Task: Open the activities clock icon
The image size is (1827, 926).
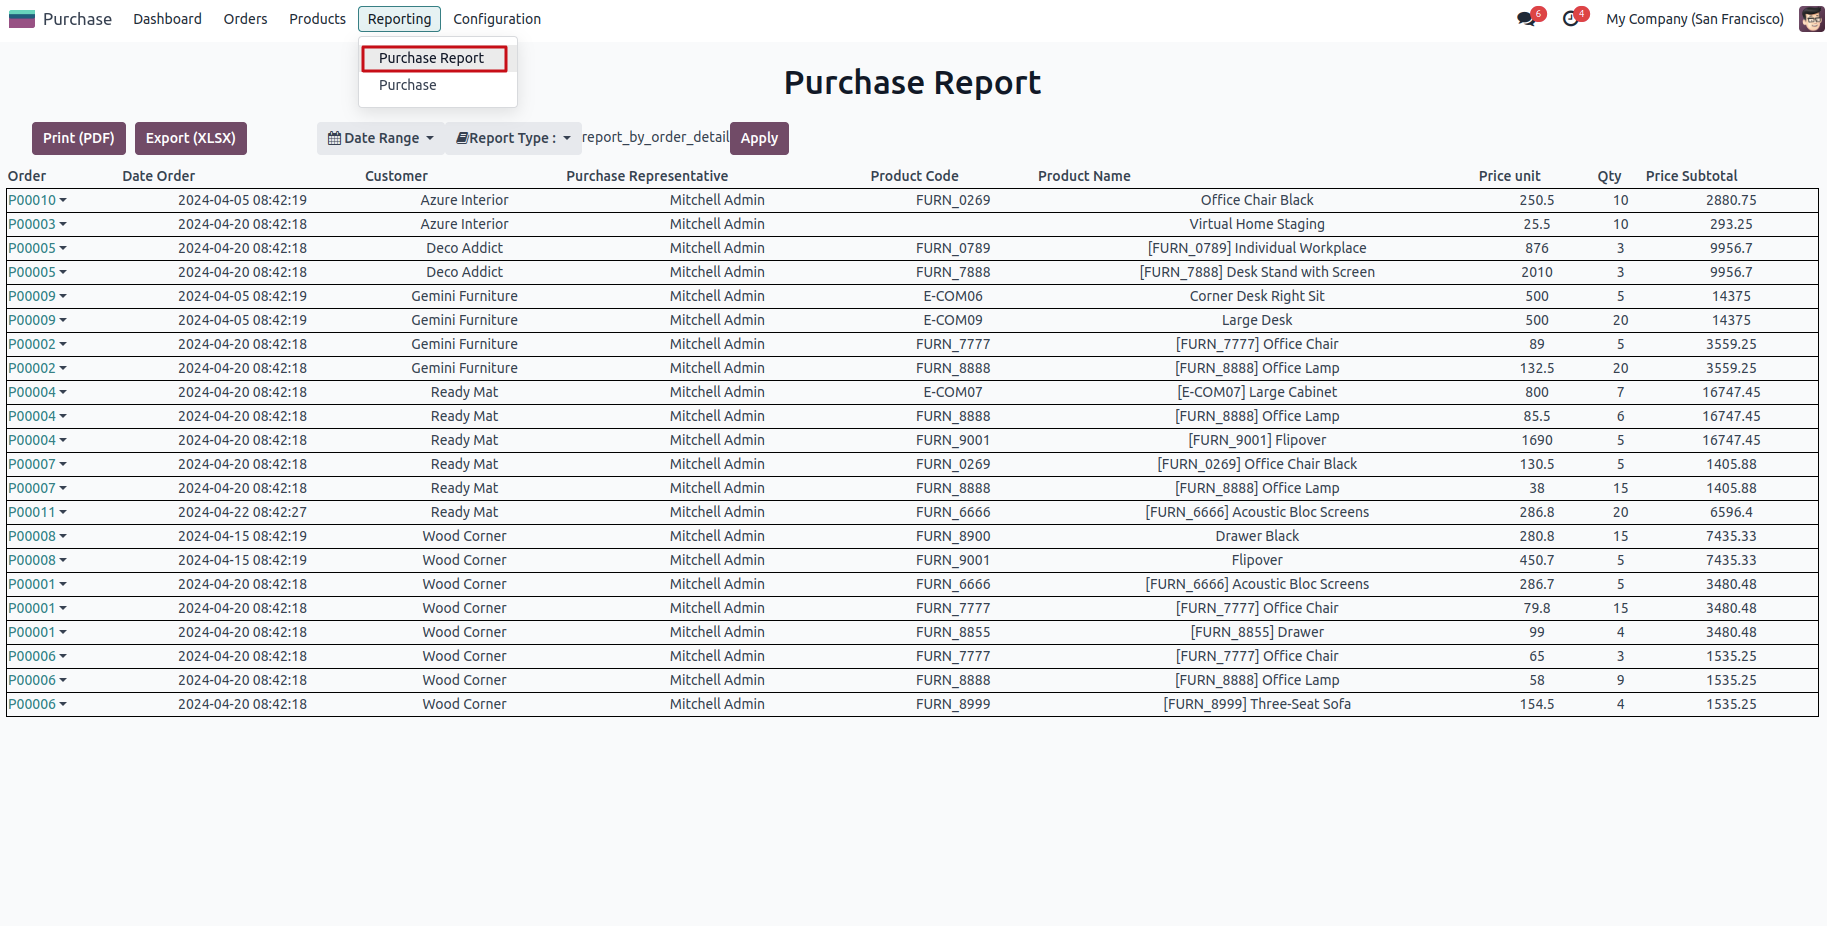Action: (x=1571, y=19)
